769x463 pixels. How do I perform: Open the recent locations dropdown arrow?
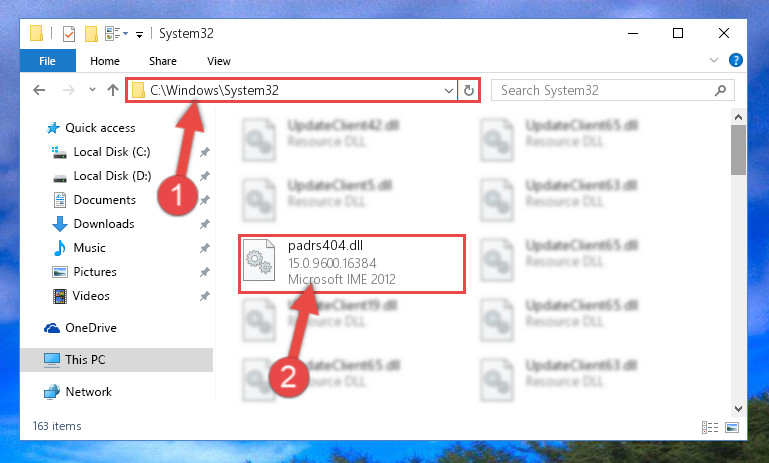coord(92,90)
